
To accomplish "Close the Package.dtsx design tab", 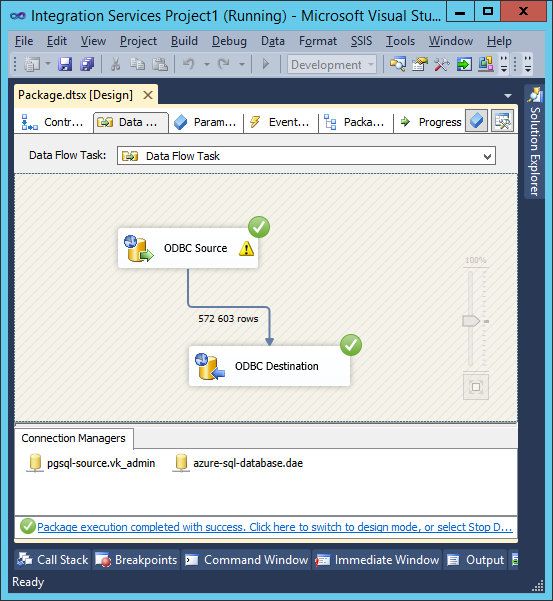I will click(x=148, y=95).
